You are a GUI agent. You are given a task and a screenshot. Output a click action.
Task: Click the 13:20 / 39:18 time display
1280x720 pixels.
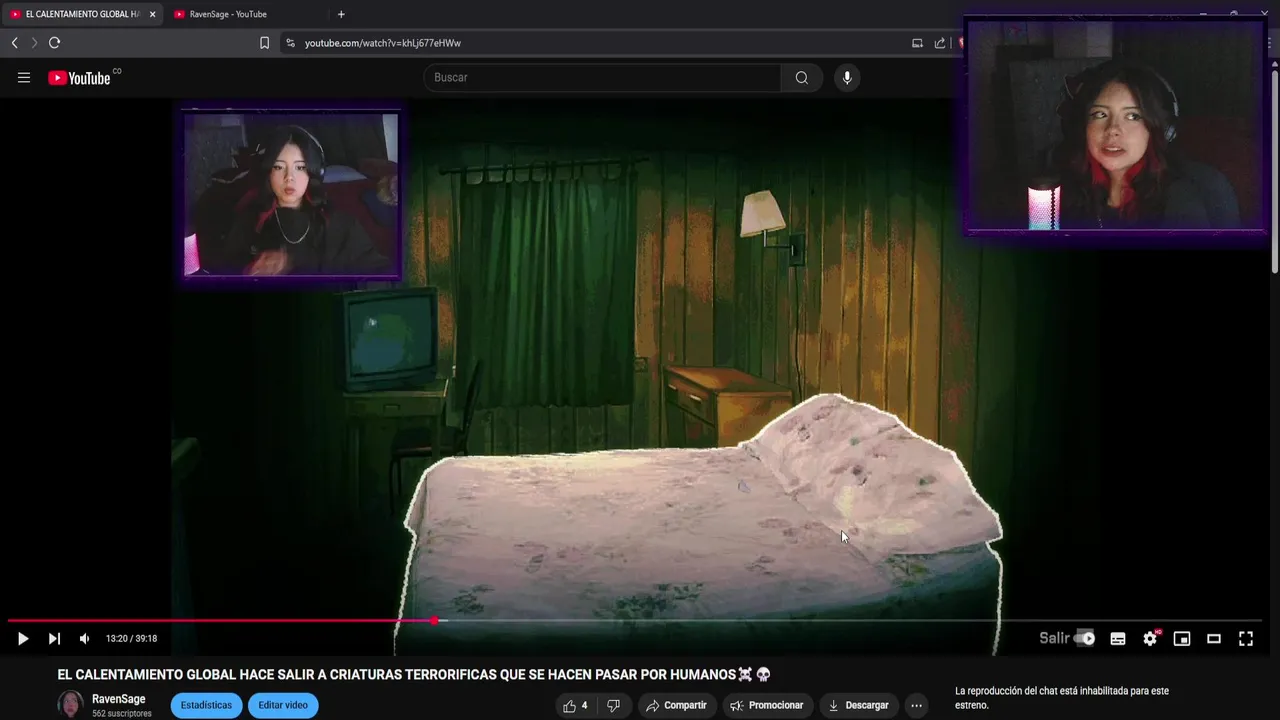point(132,638)
